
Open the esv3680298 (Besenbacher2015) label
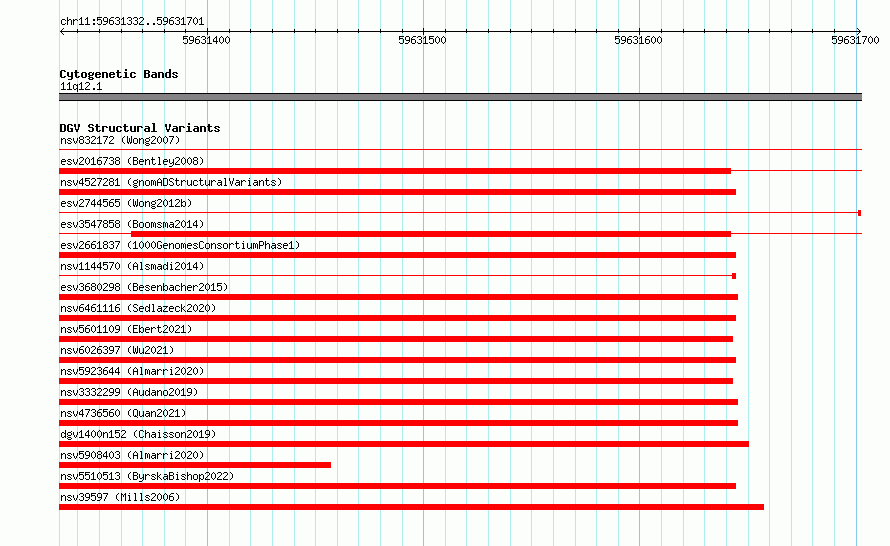click(x=144, y=287)
